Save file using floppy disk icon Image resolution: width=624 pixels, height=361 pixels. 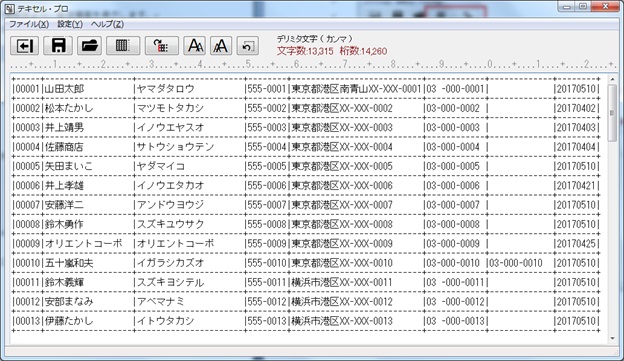[x=58, y=46]
